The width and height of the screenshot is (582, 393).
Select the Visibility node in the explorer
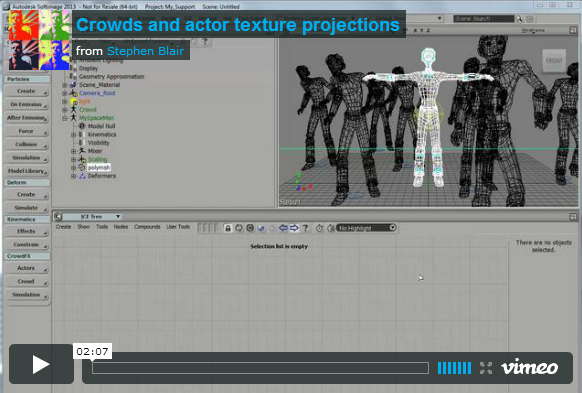pos(99,143)
